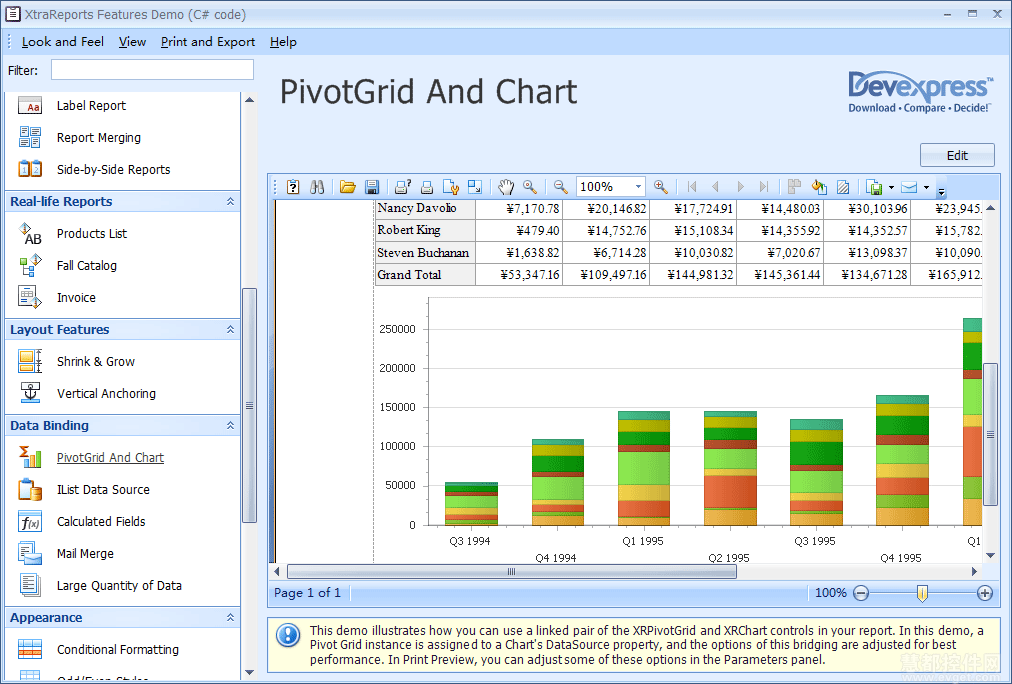Click the Watermark toolbar icon

843,187
